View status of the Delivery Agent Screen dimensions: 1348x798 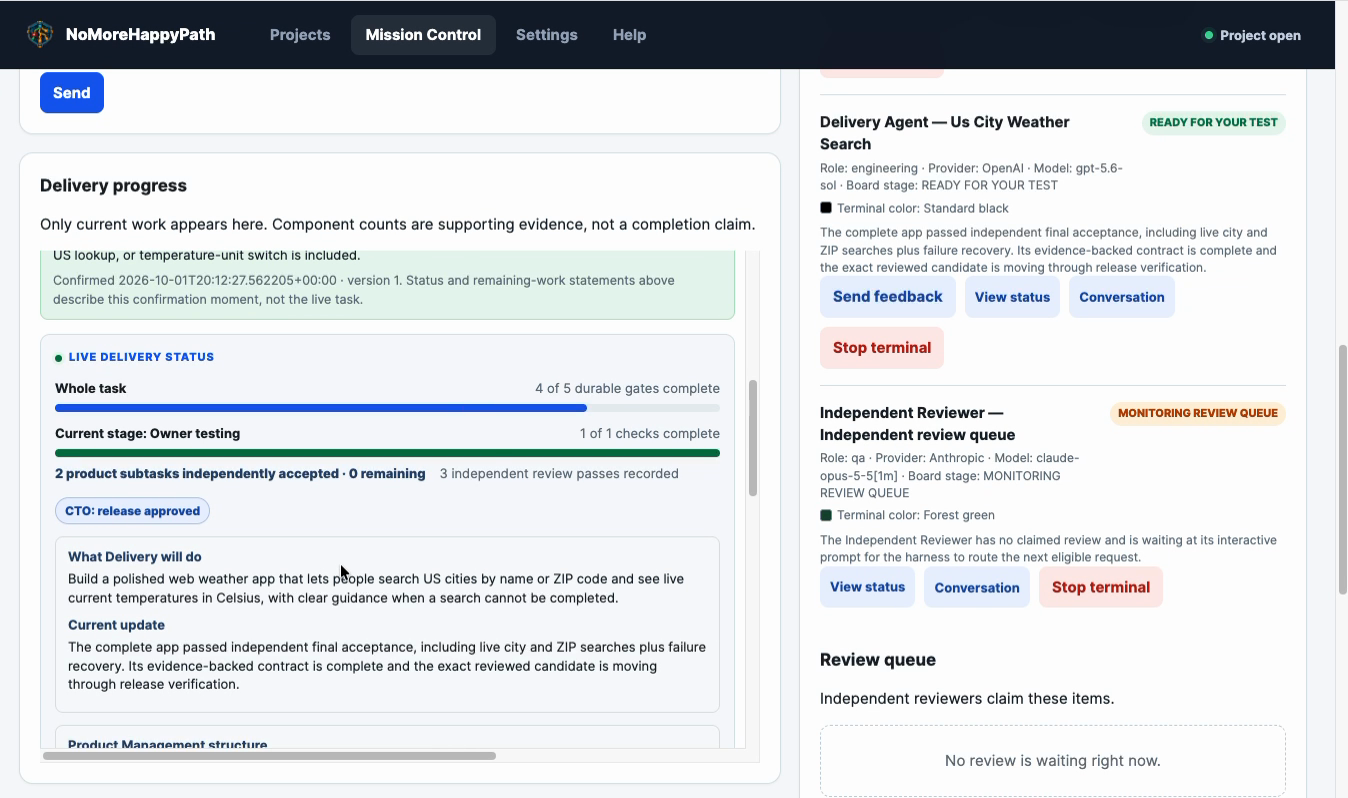coord(1012,297)
